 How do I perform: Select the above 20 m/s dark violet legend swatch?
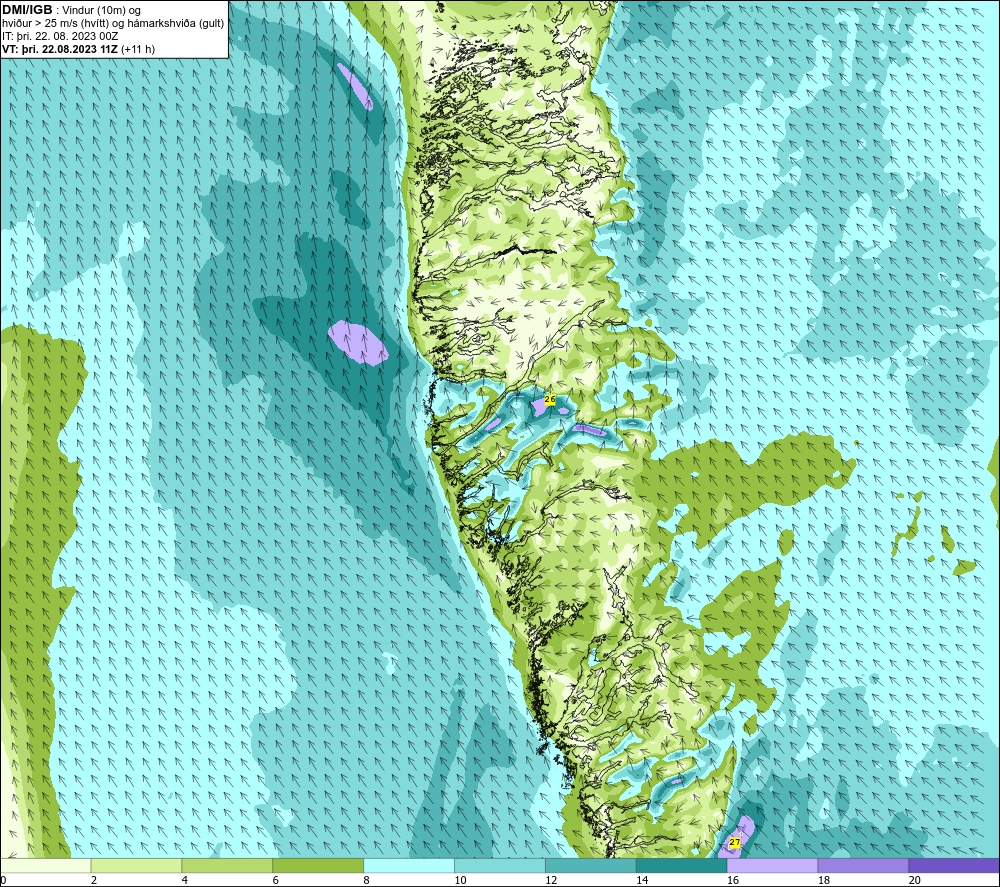pos(954,865)
